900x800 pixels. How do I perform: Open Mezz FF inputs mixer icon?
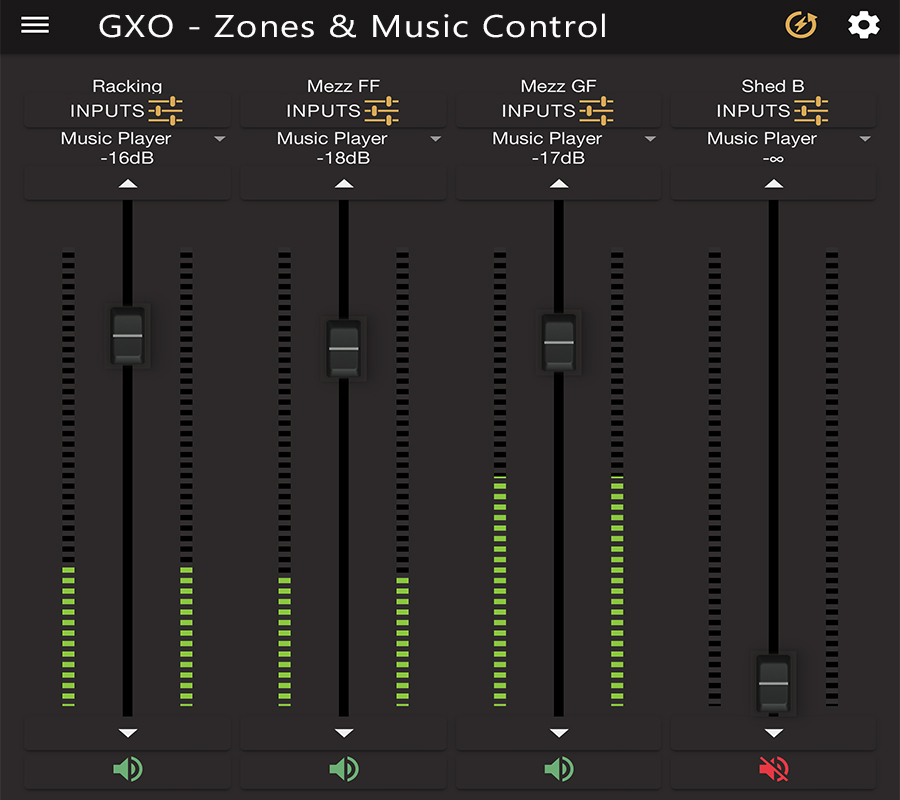point(382,110)
